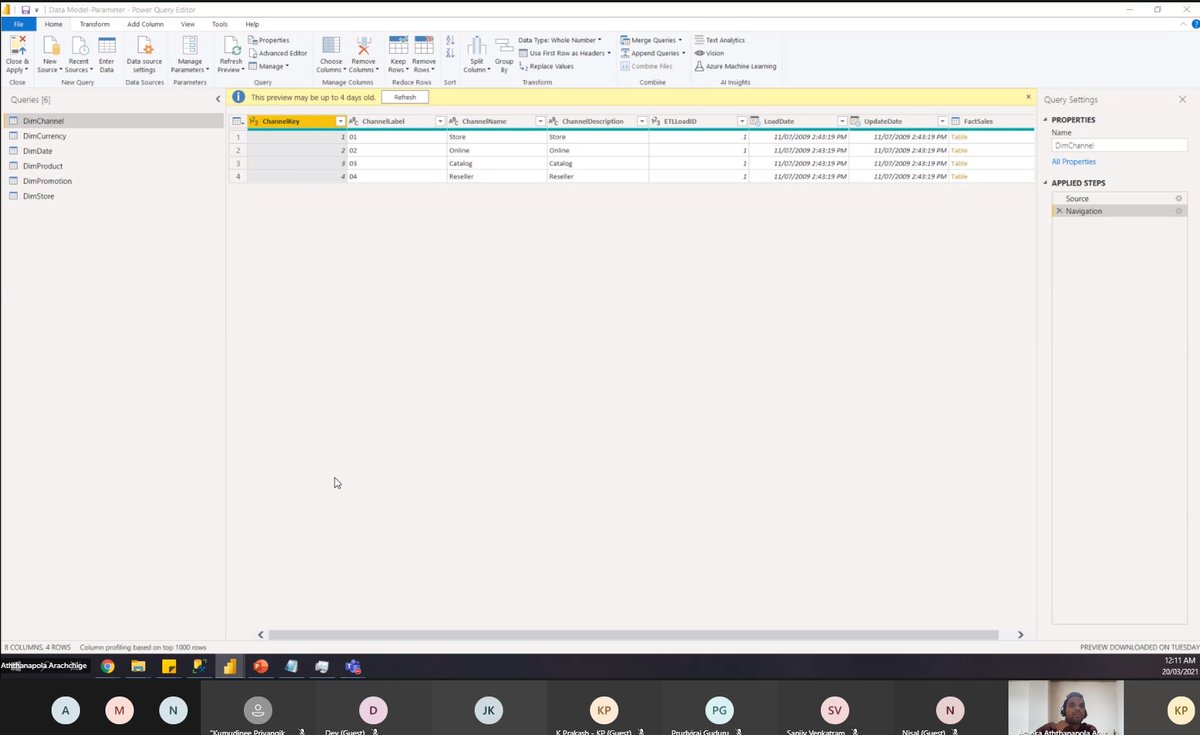
Task: Click the Group By icon
Action: coord(504,45)
